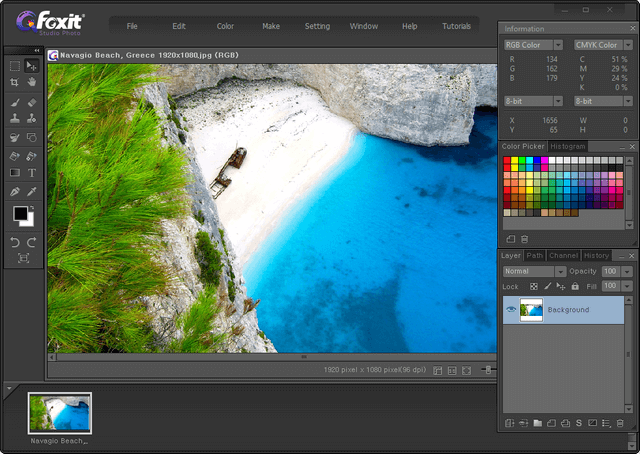Click the black foreground color swatch
This screenshot has height=454, width=640.
(20, 213)
